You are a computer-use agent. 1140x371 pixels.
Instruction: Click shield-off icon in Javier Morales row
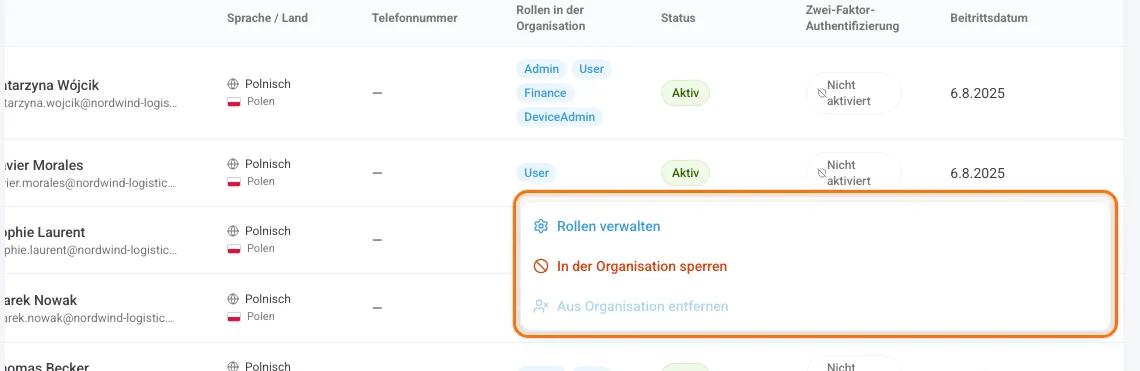(x=821, y=173)
